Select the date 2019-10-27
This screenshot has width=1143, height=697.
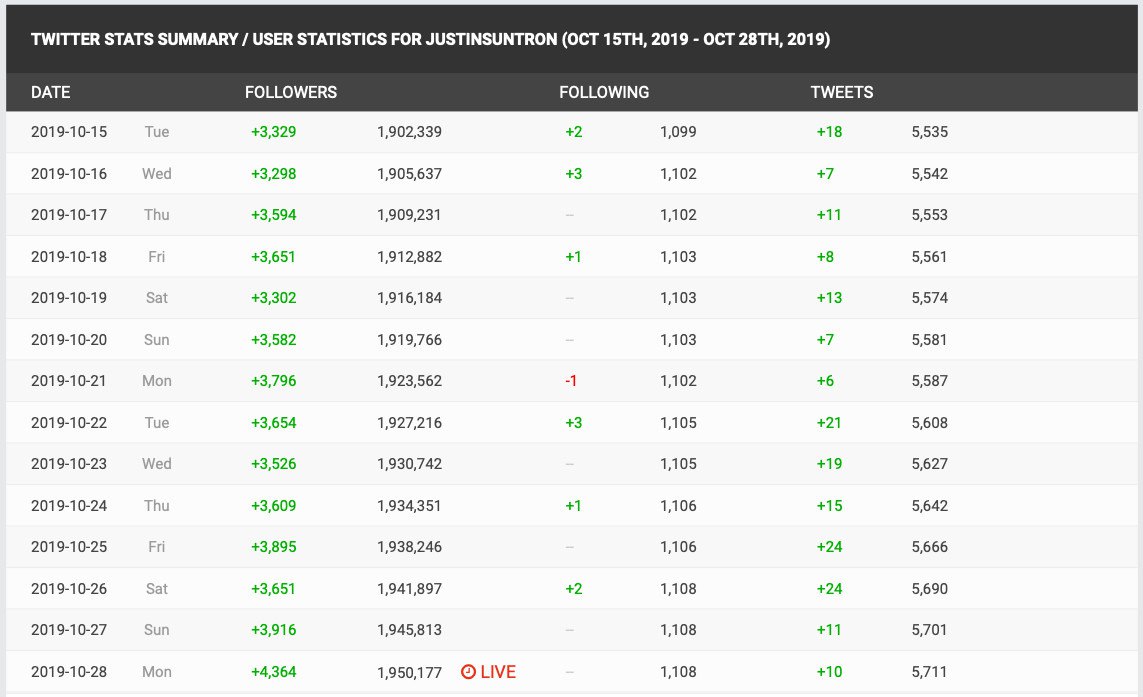coord(69,630)
